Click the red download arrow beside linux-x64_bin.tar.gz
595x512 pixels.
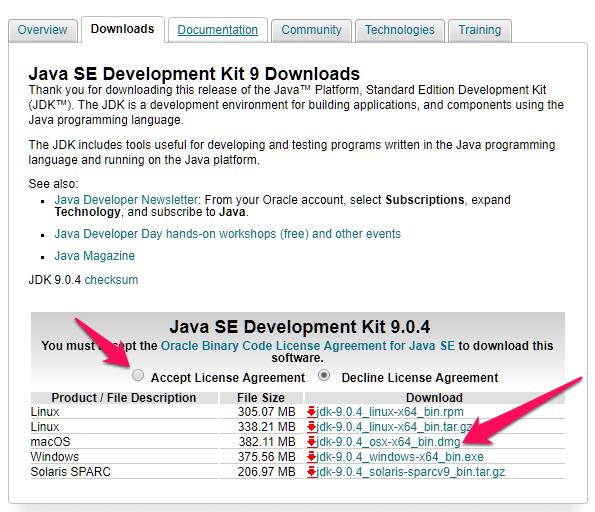coord(312,427)
